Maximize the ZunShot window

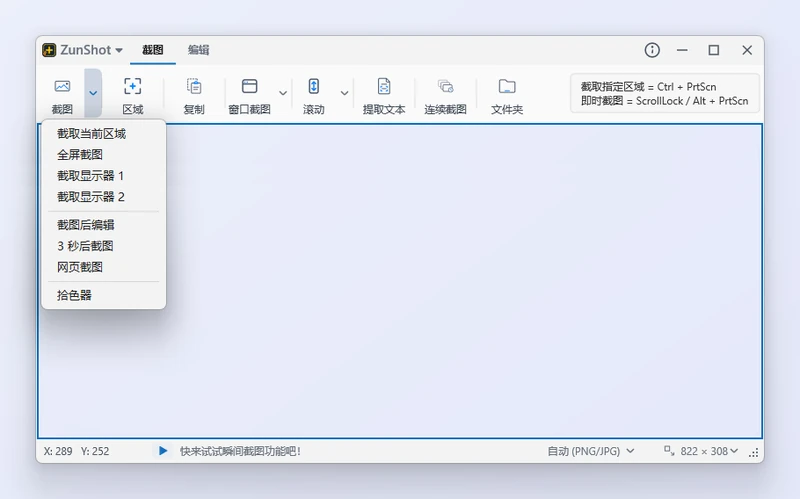[714, 50]
